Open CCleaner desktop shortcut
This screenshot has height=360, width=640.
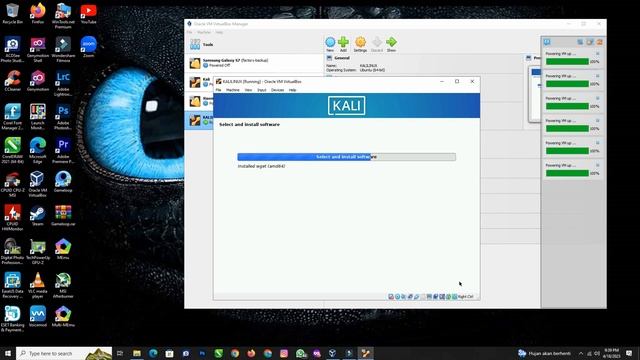[12, 80]
